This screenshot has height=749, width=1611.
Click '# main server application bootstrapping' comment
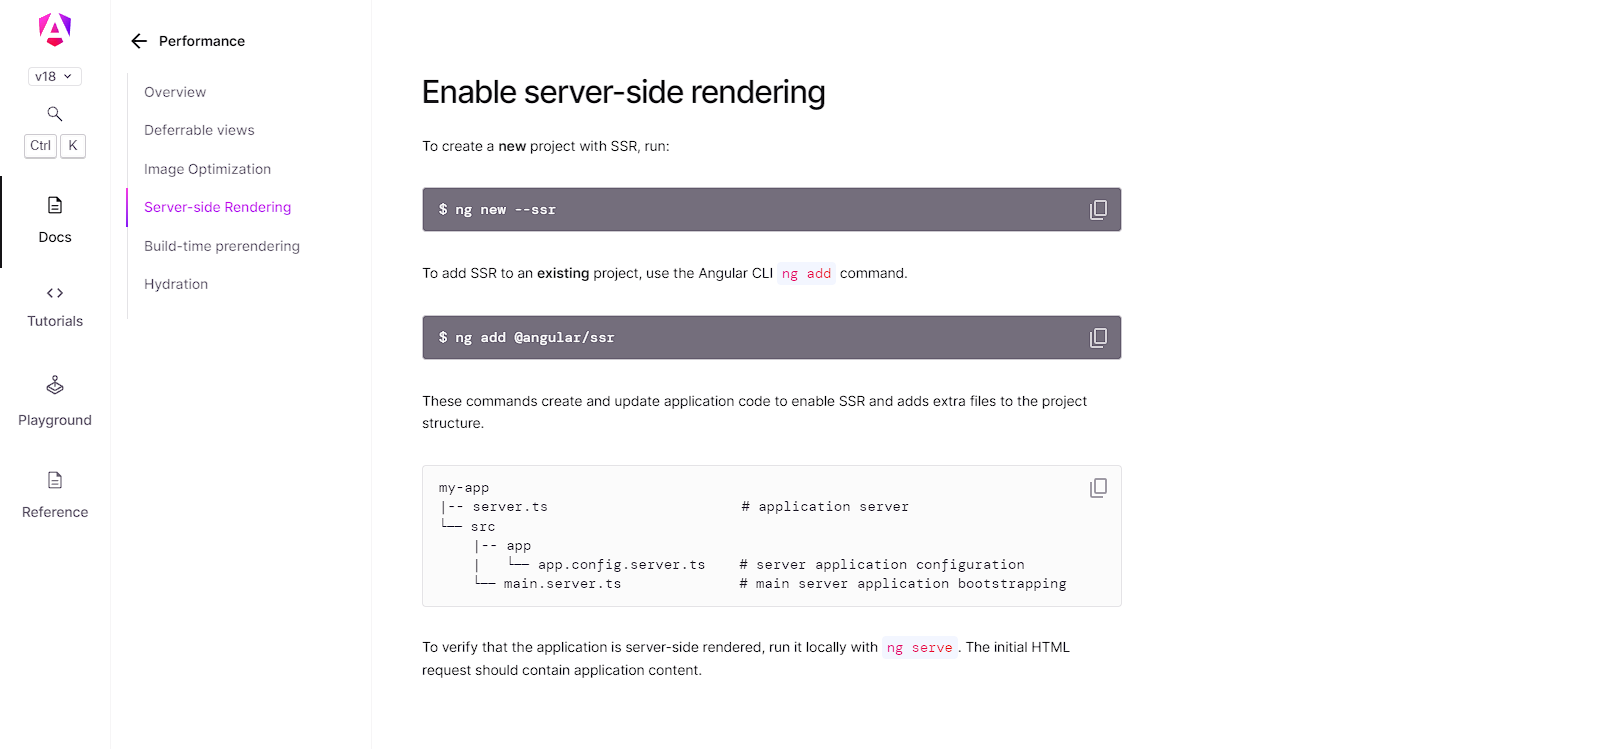point(902,584)
